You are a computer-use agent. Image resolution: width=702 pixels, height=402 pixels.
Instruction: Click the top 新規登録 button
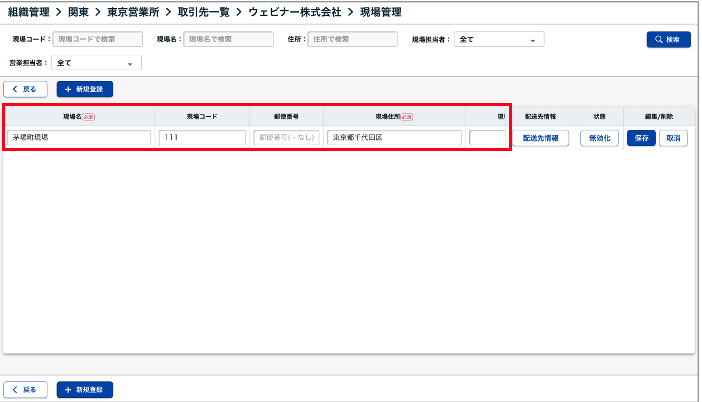[85, 89]
